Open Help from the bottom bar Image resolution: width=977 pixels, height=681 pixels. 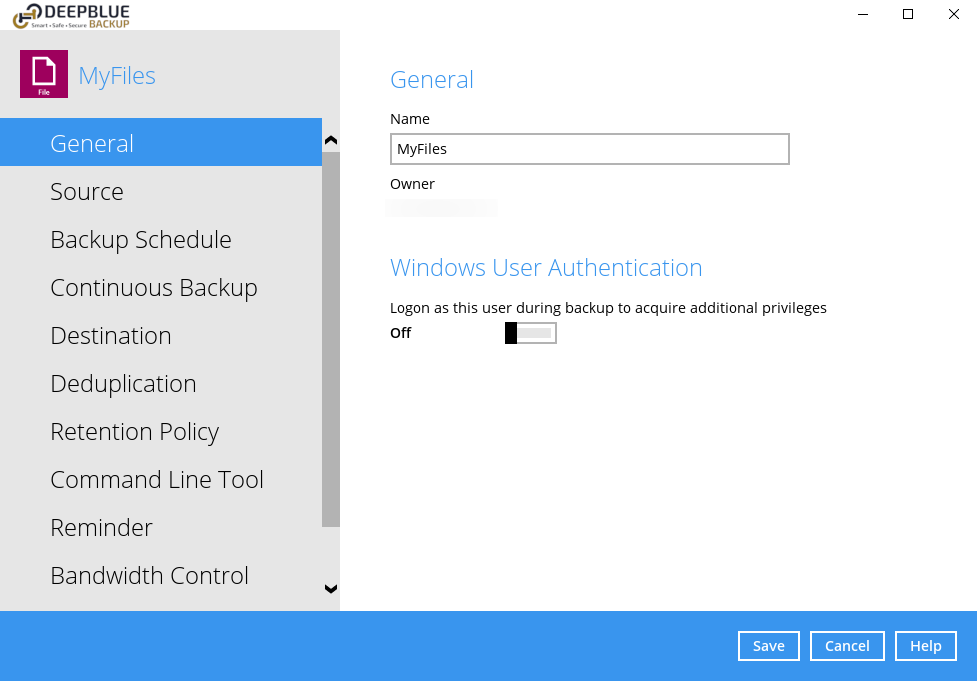tap(925, 646)
